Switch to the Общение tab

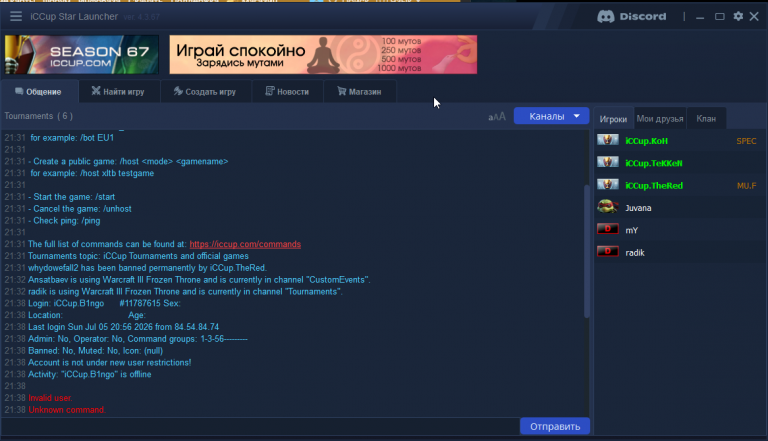[x=39, y=92]
